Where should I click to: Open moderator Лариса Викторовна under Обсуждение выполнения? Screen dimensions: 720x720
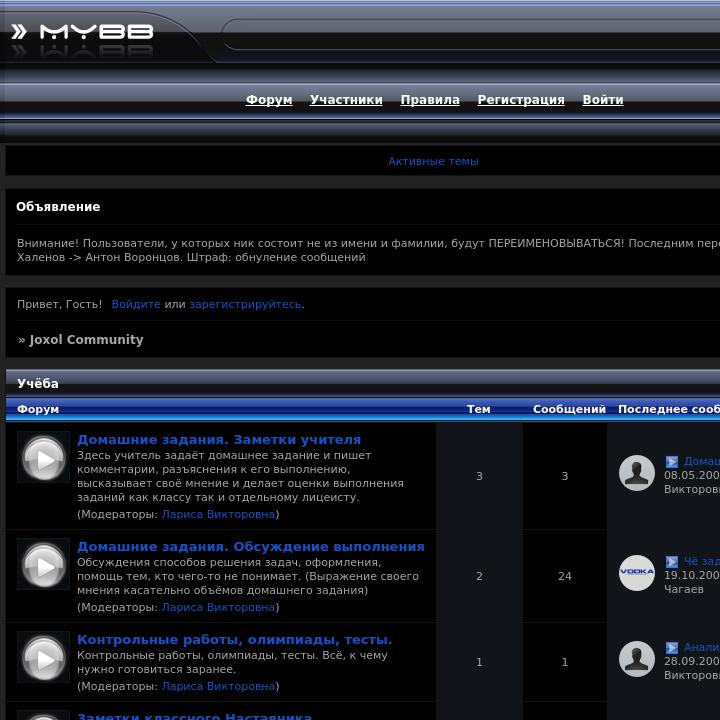pos(219,607)
